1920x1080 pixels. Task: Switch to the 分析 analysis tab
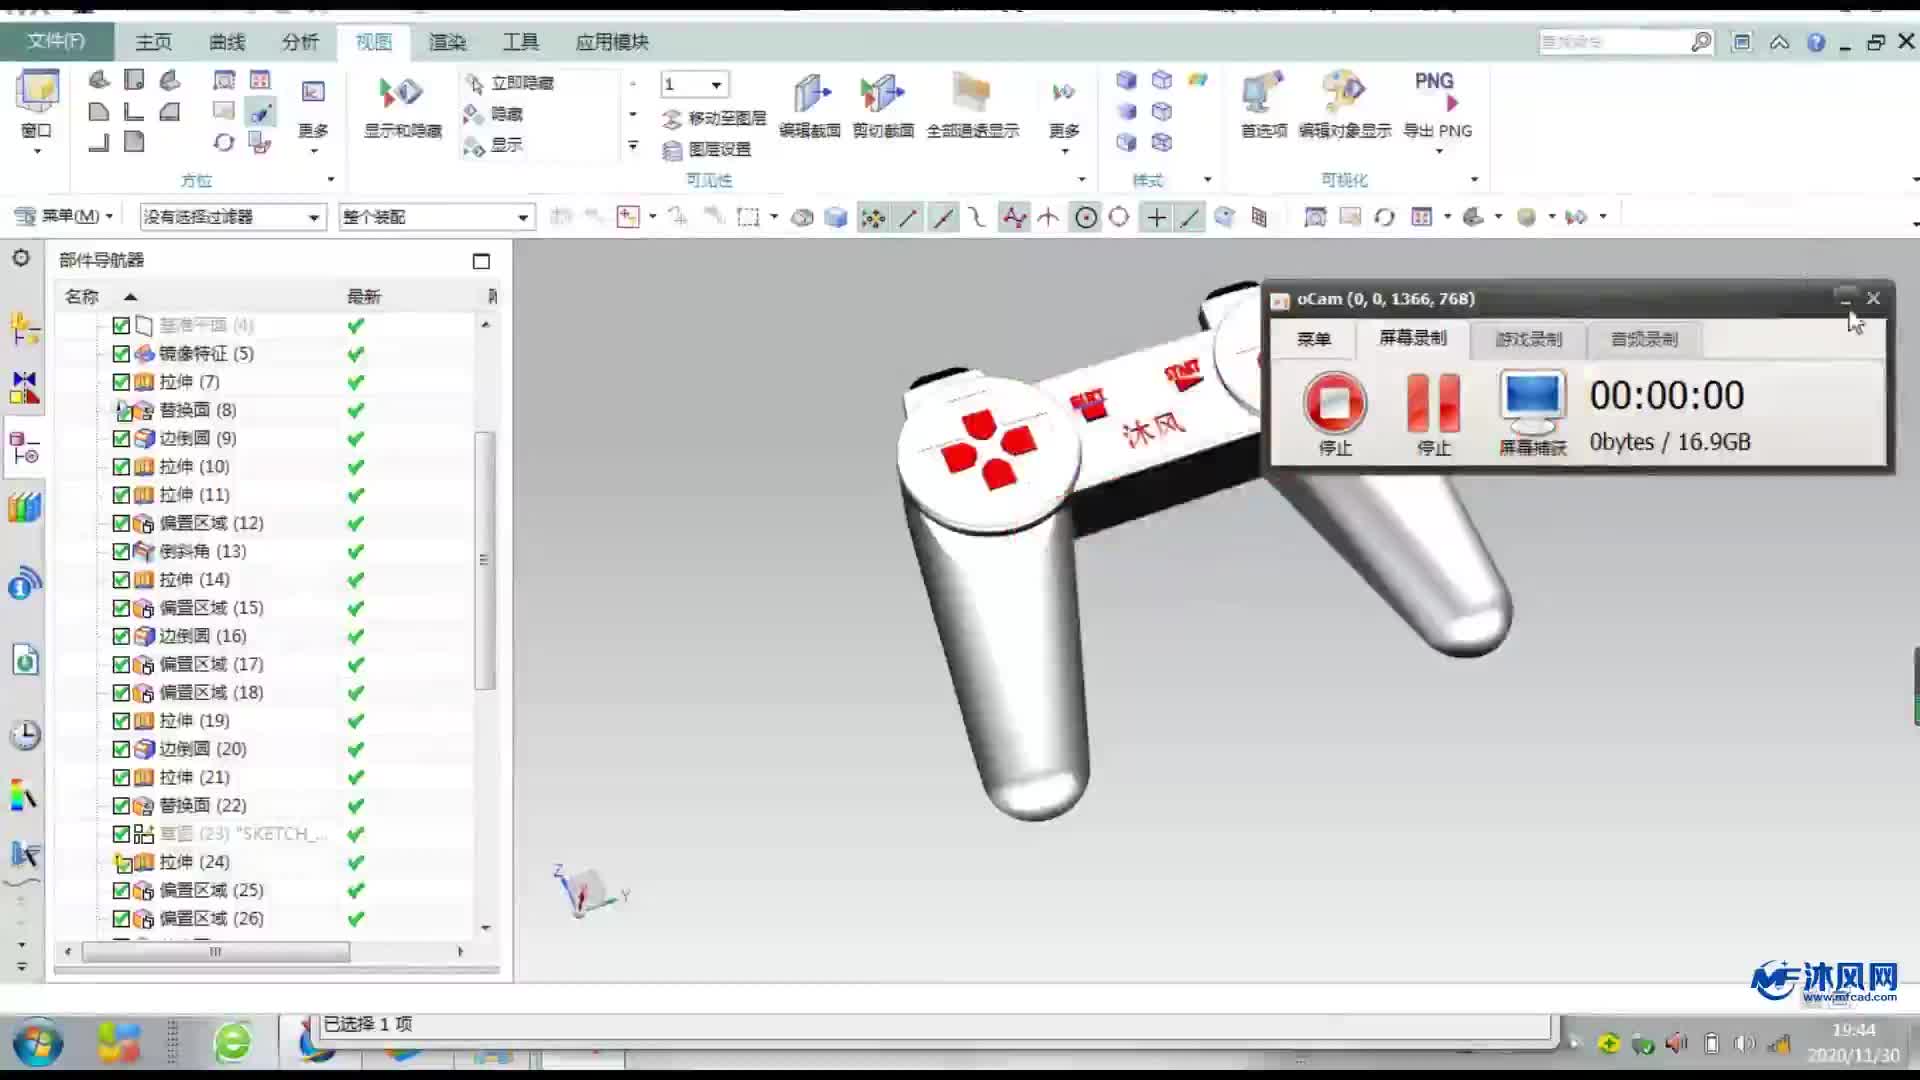(x=300, y=42)
